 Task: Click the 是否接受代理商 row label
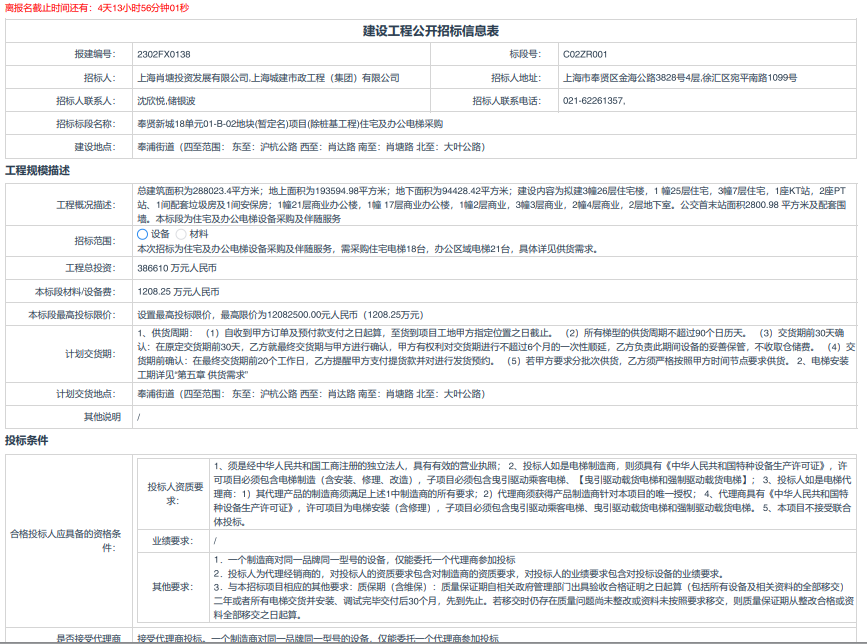point(88,638)
